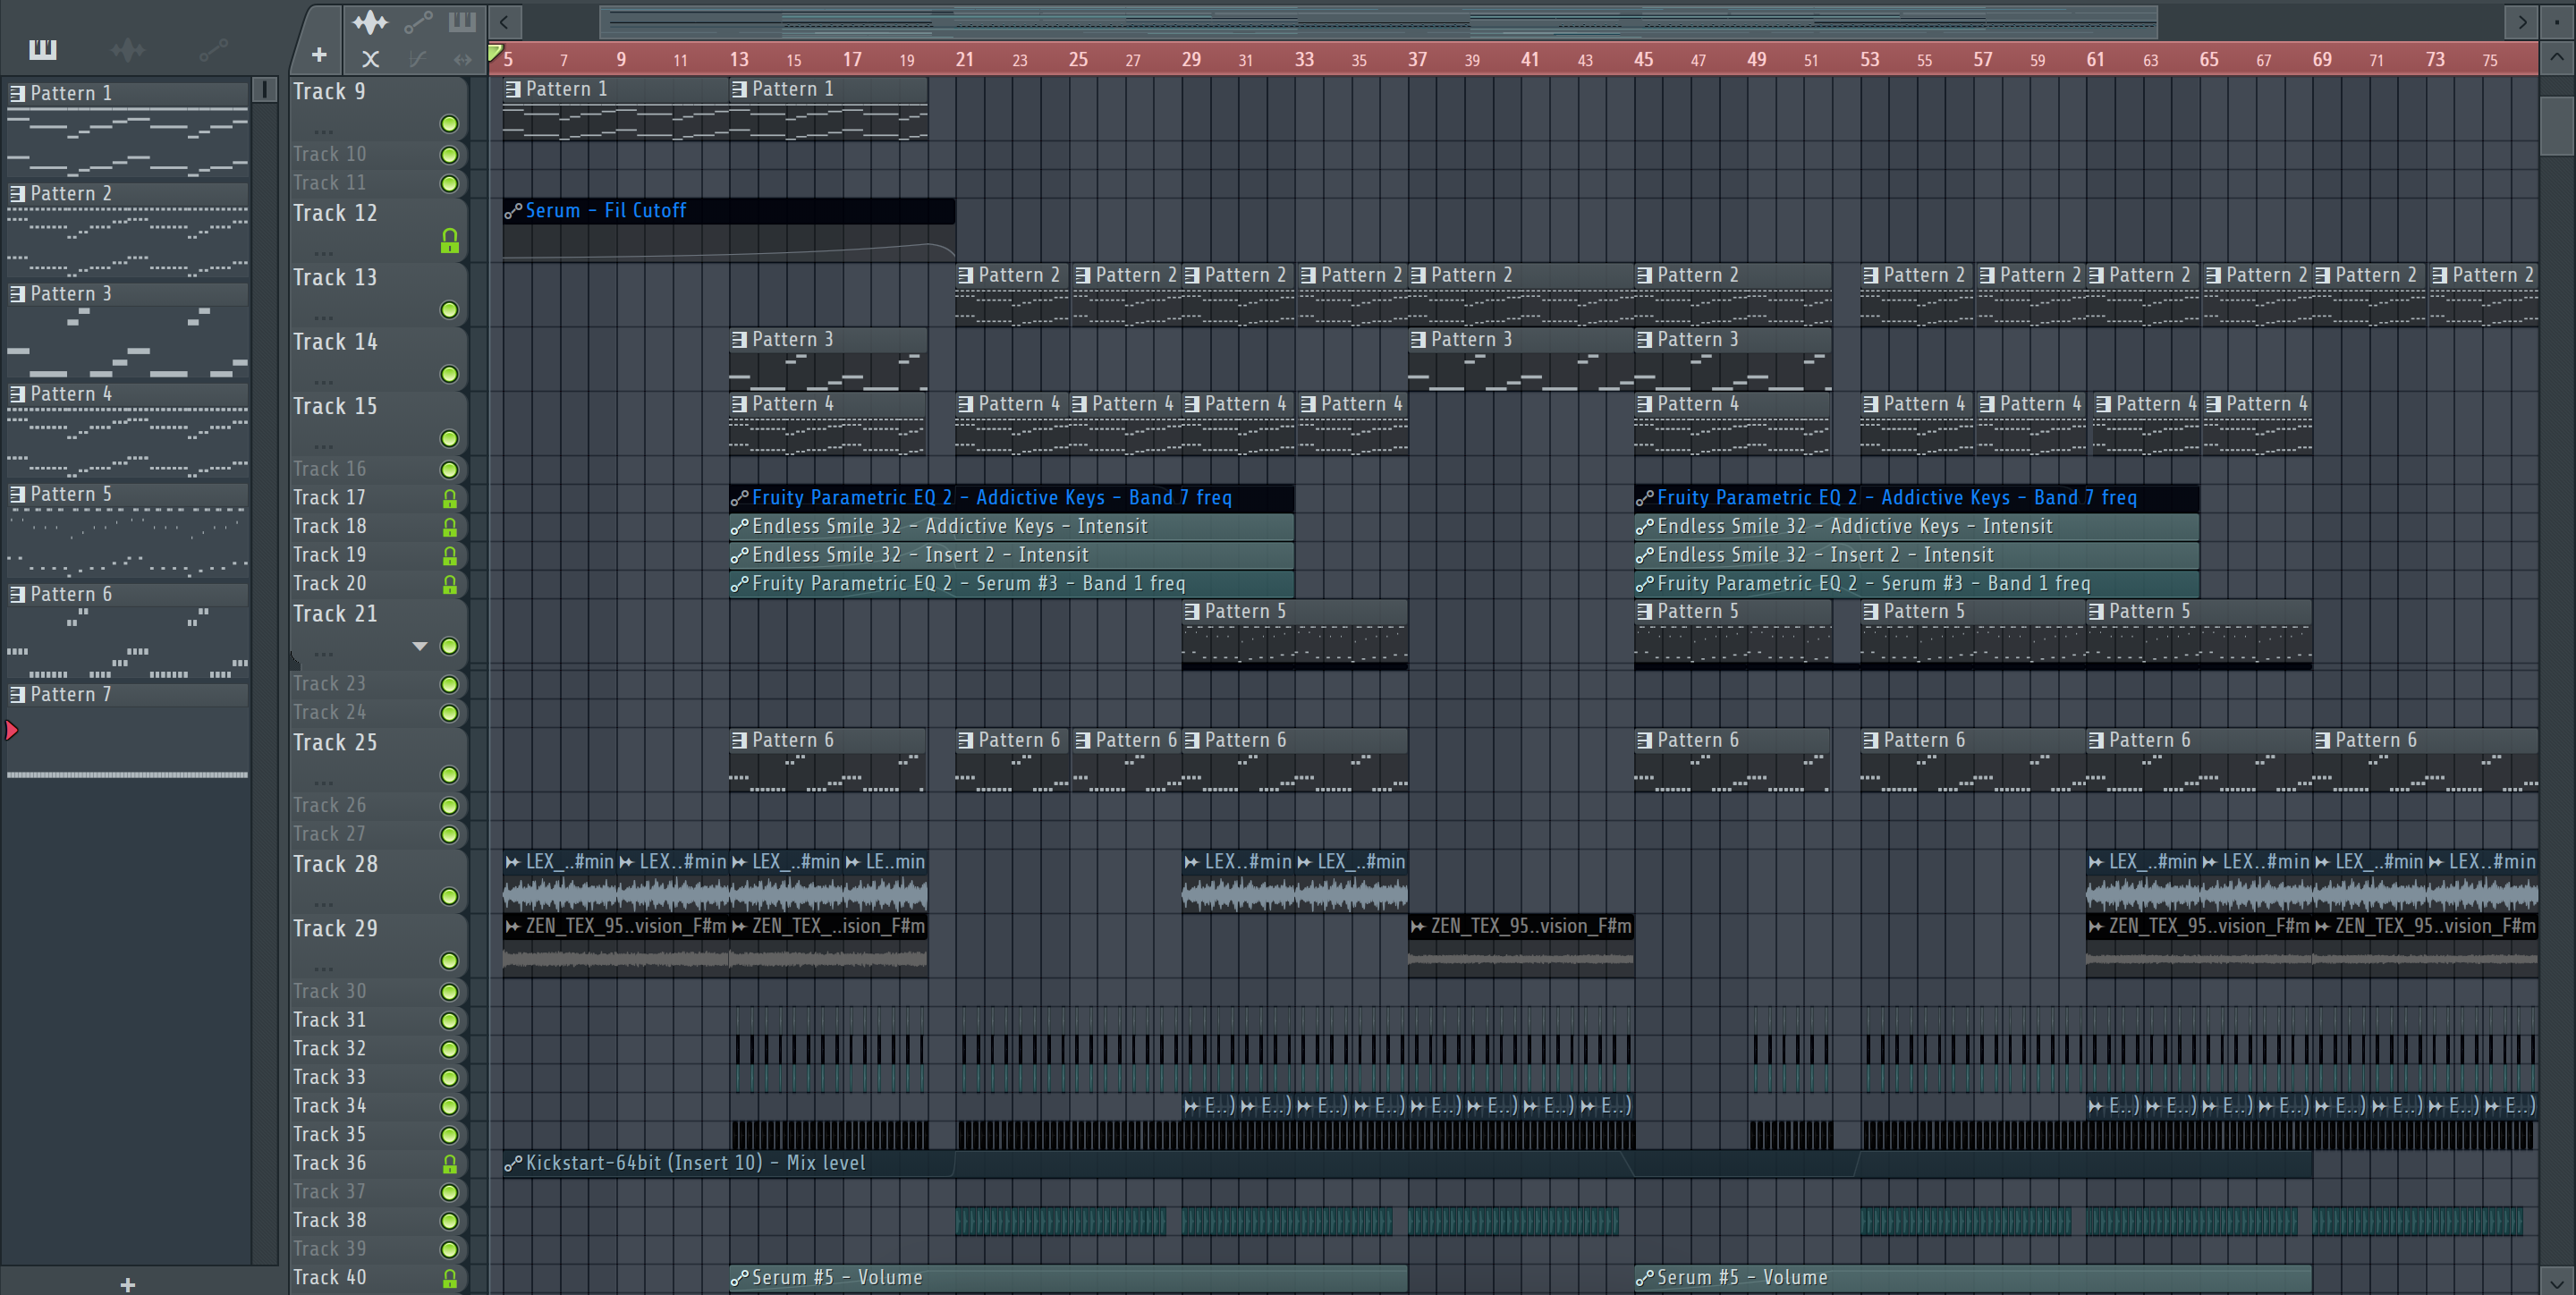Click the double-arrow icon in playlist toolbar
2576x1295 pixels.
(462, 59)
